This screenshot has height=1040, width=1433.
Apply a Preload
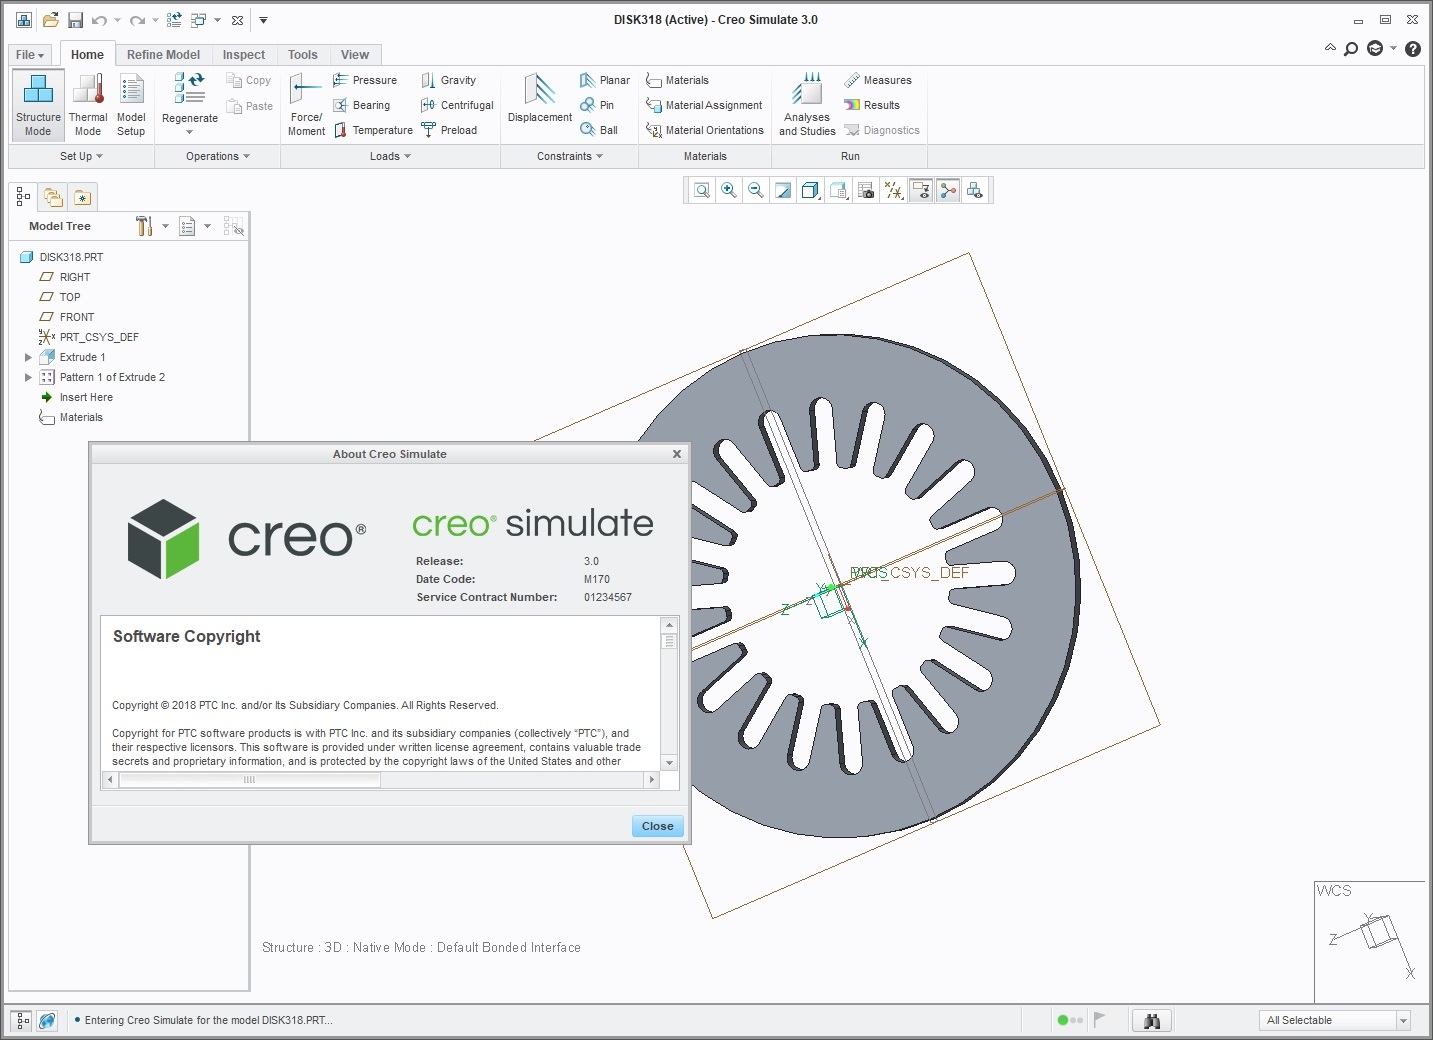click(x=449, y=130)
